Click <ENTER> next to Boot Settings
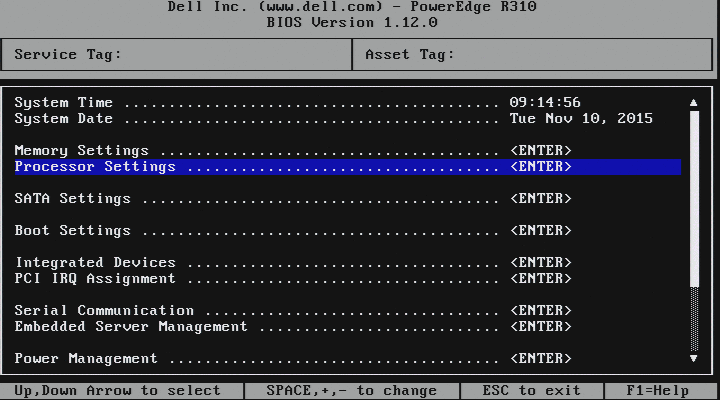 pyautogui.click(x=541, y=230)
